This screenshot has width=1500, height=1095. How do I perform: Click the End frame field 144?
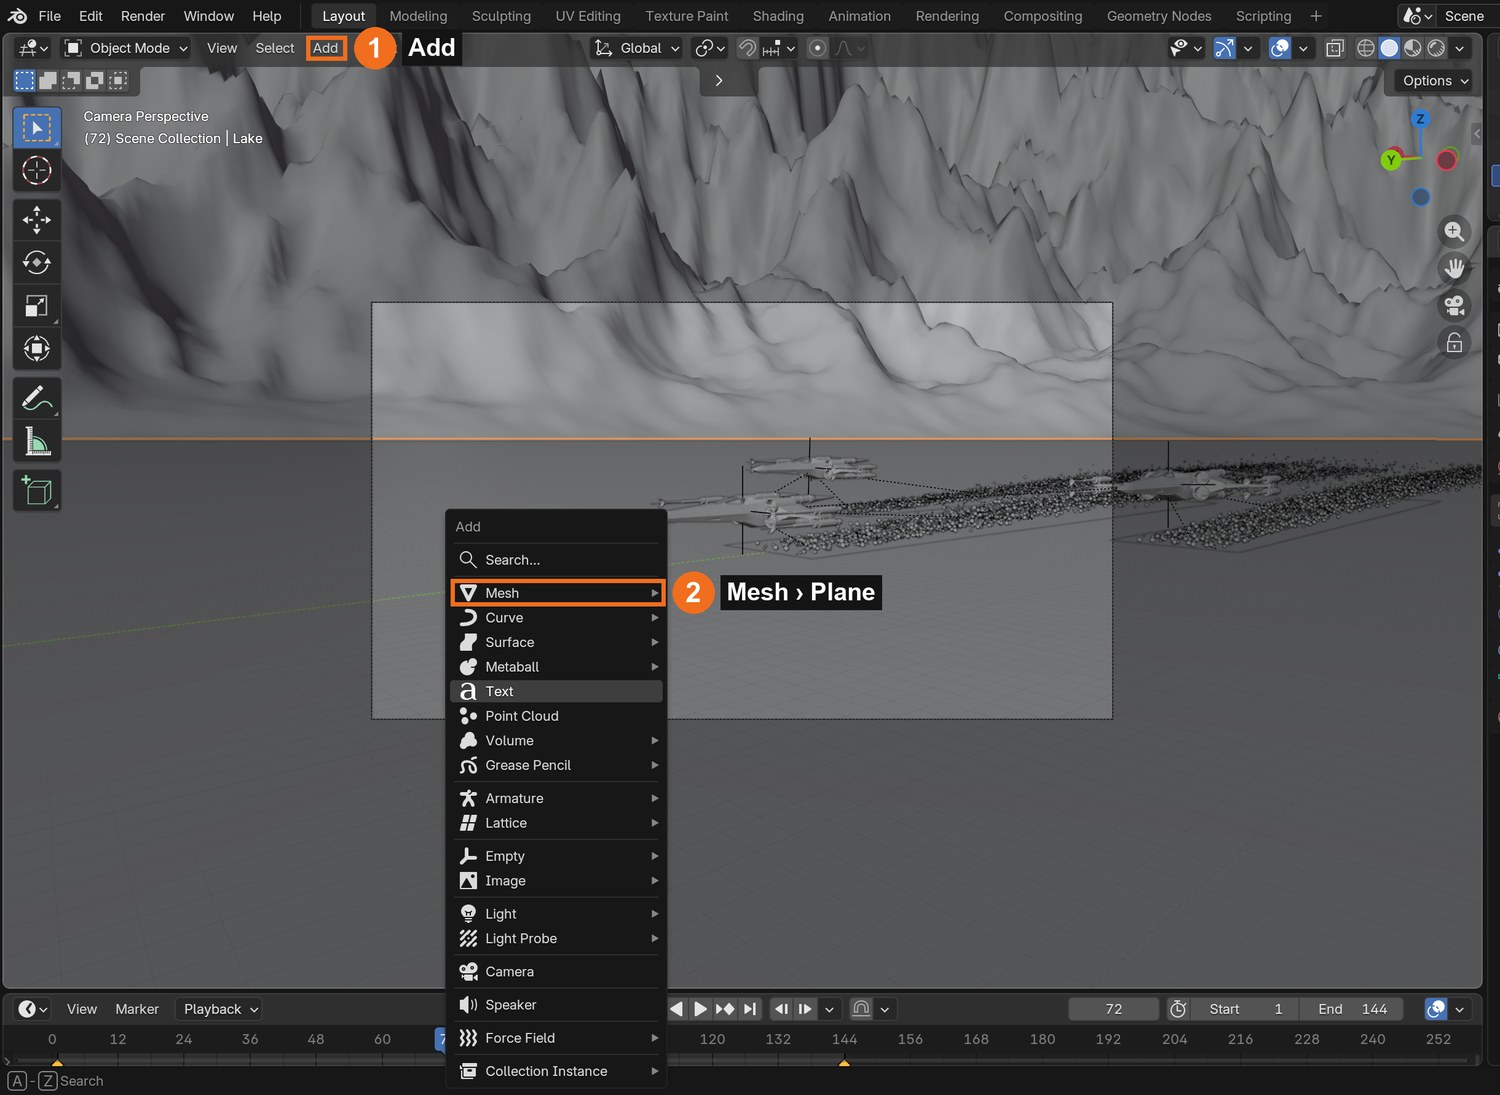click(1352, 1009)
